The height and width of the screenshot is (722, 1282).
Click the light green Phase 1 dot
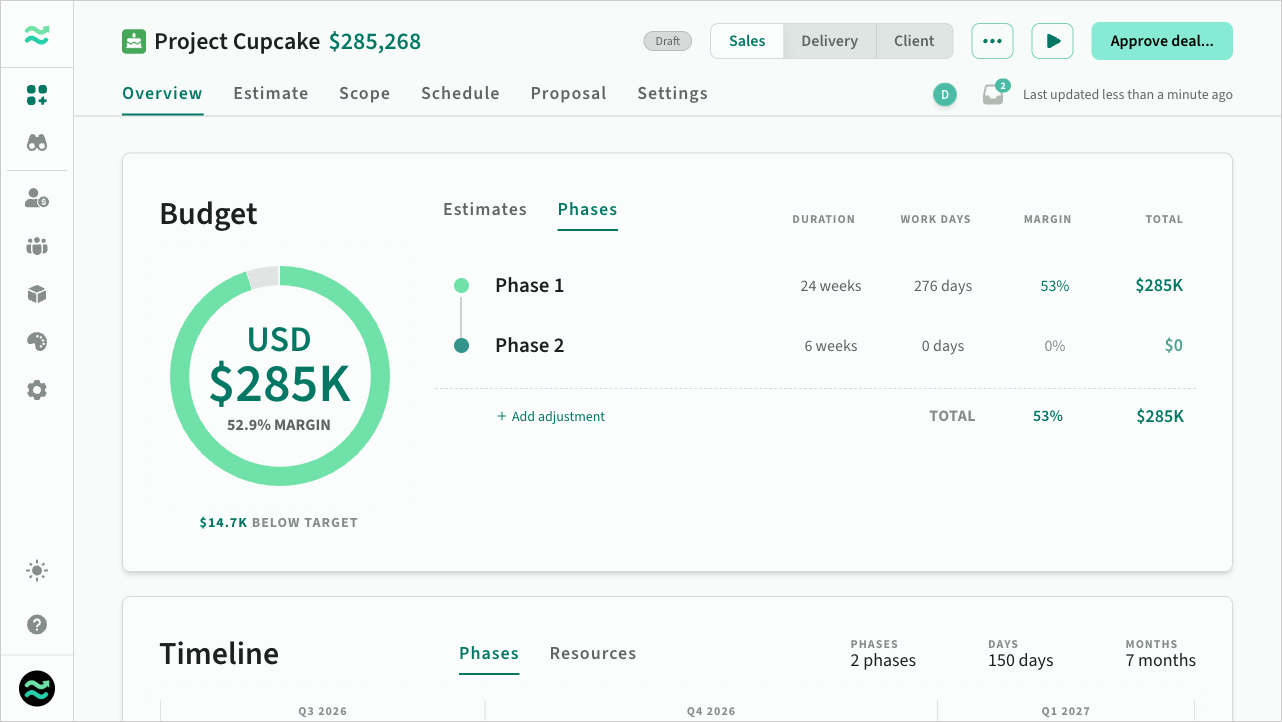click(462, 286)
